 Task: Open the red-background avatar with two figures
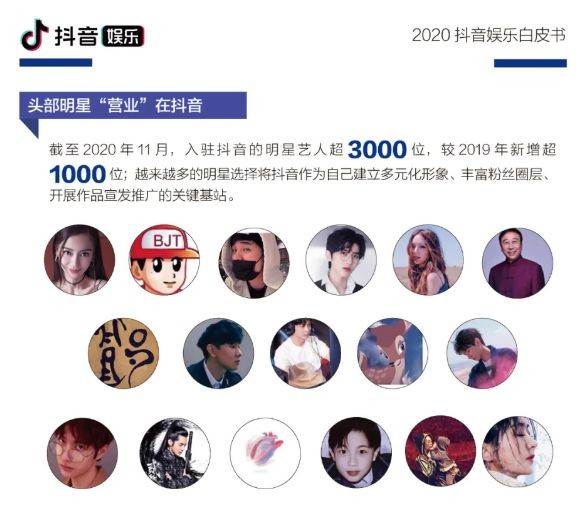[441, 451]
